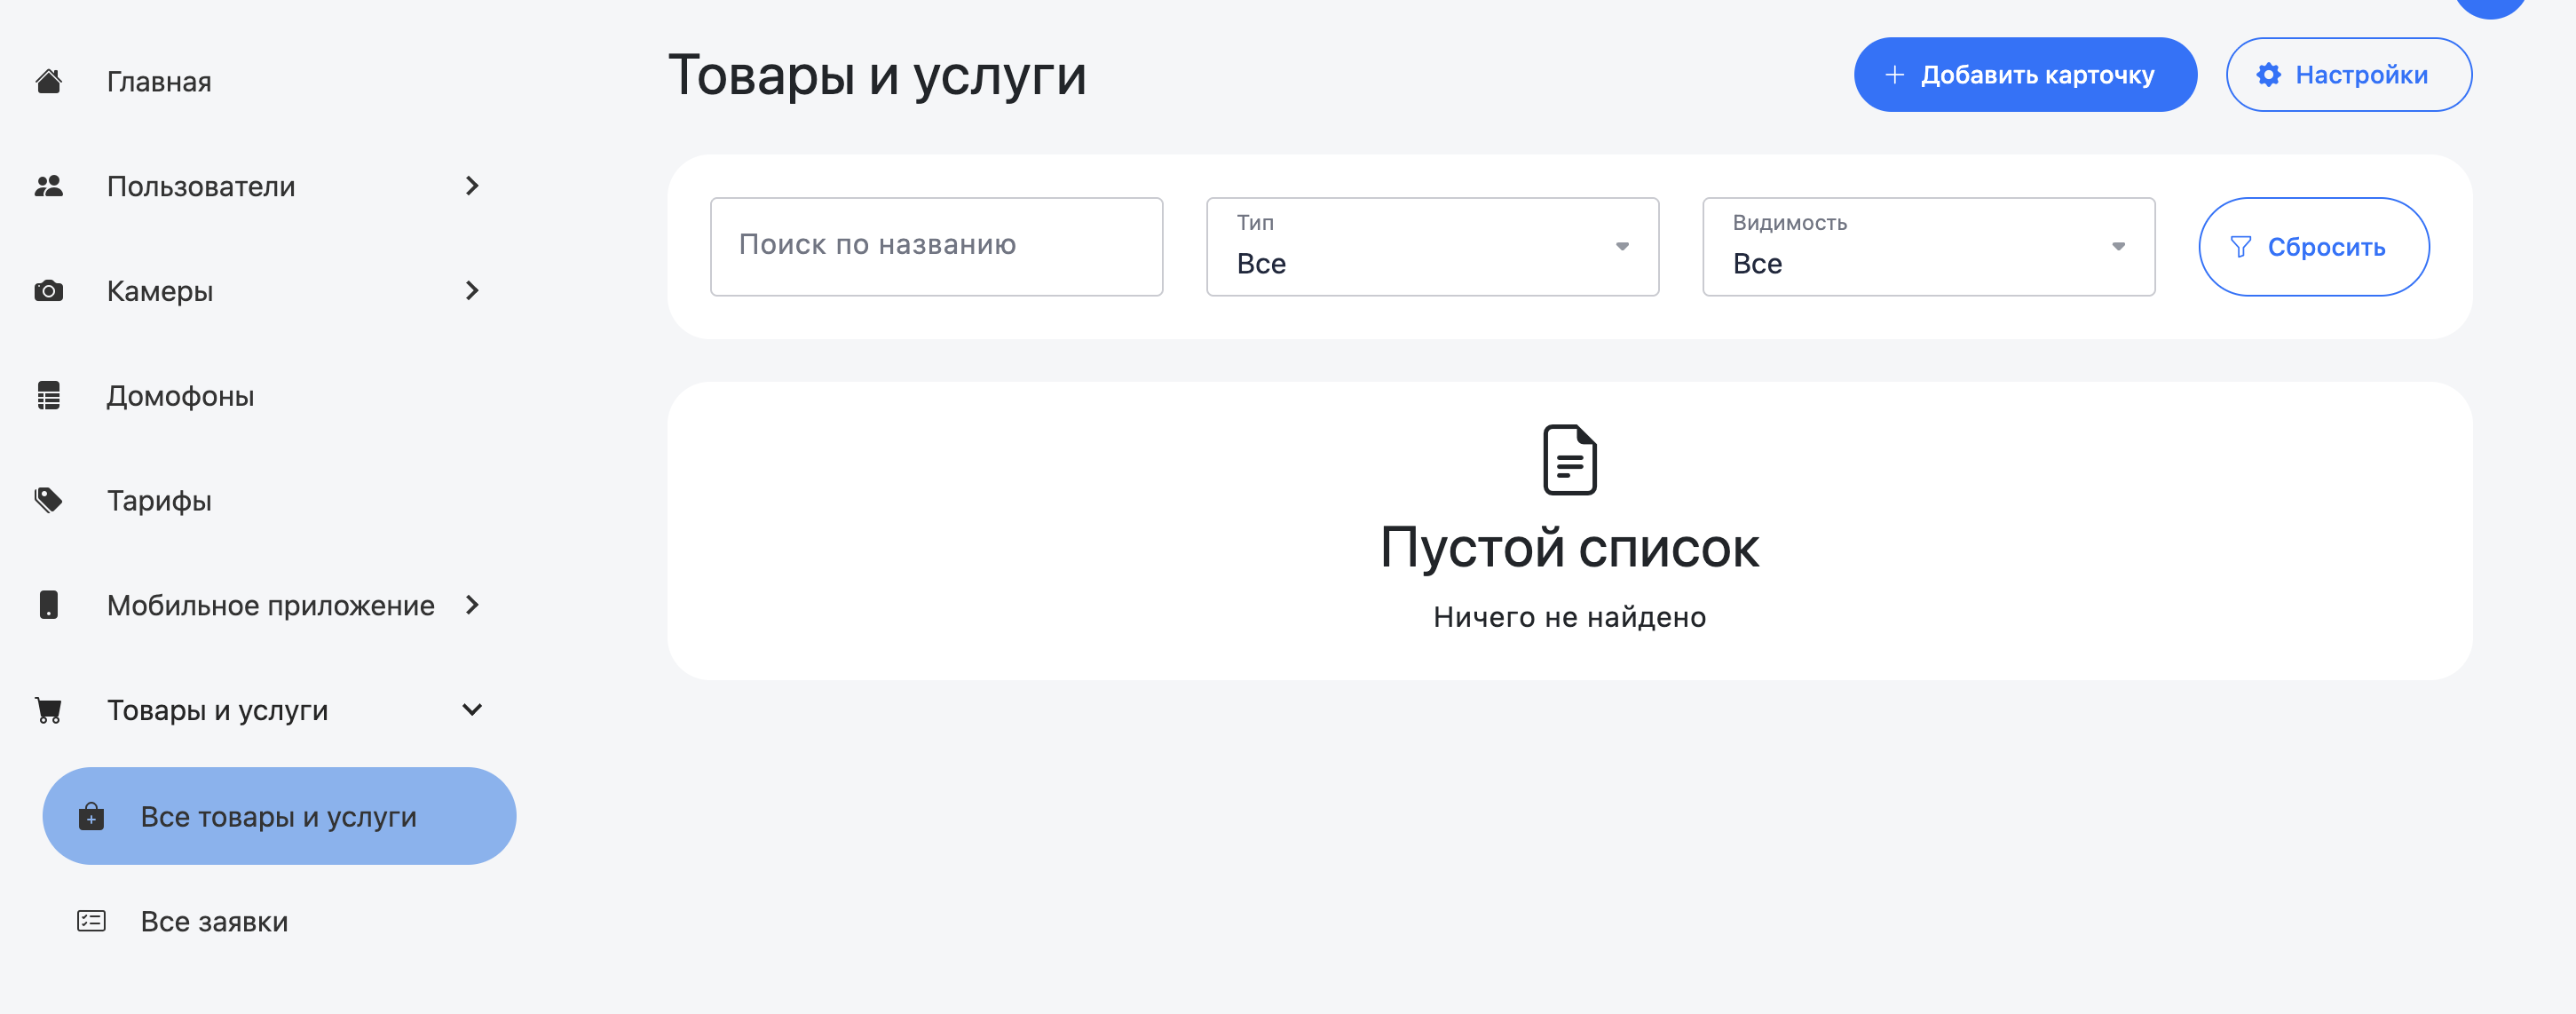Expand the Камеры submenu chevron
The image size is (2576, 1014).
click(472, 291)
